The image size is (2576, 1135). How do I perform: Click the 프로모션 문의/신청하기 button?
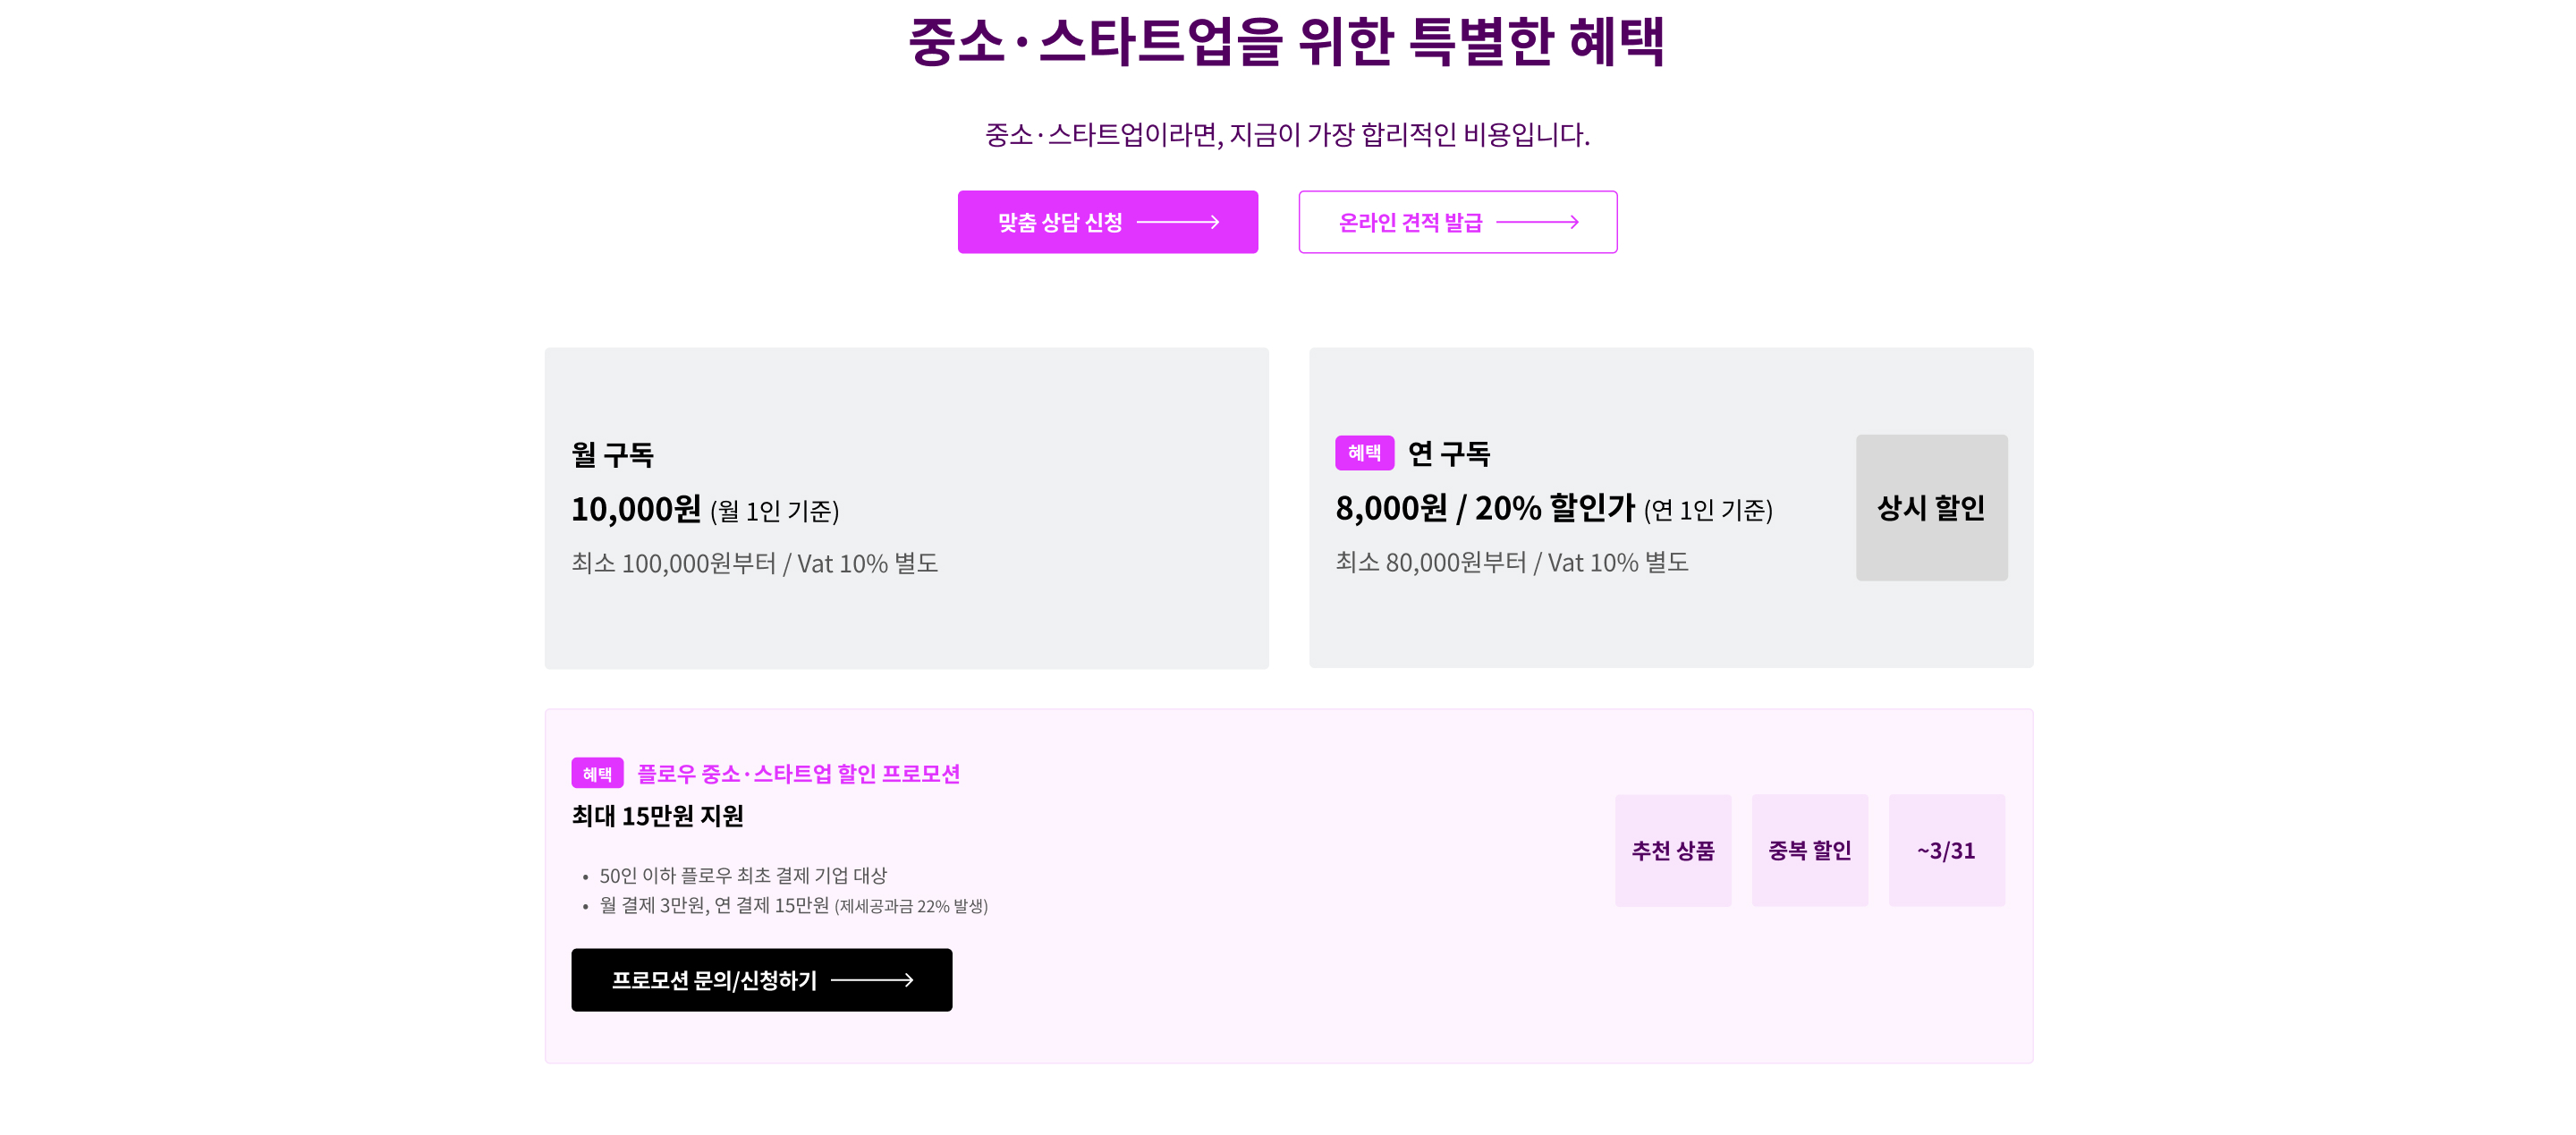pos(761,979)
